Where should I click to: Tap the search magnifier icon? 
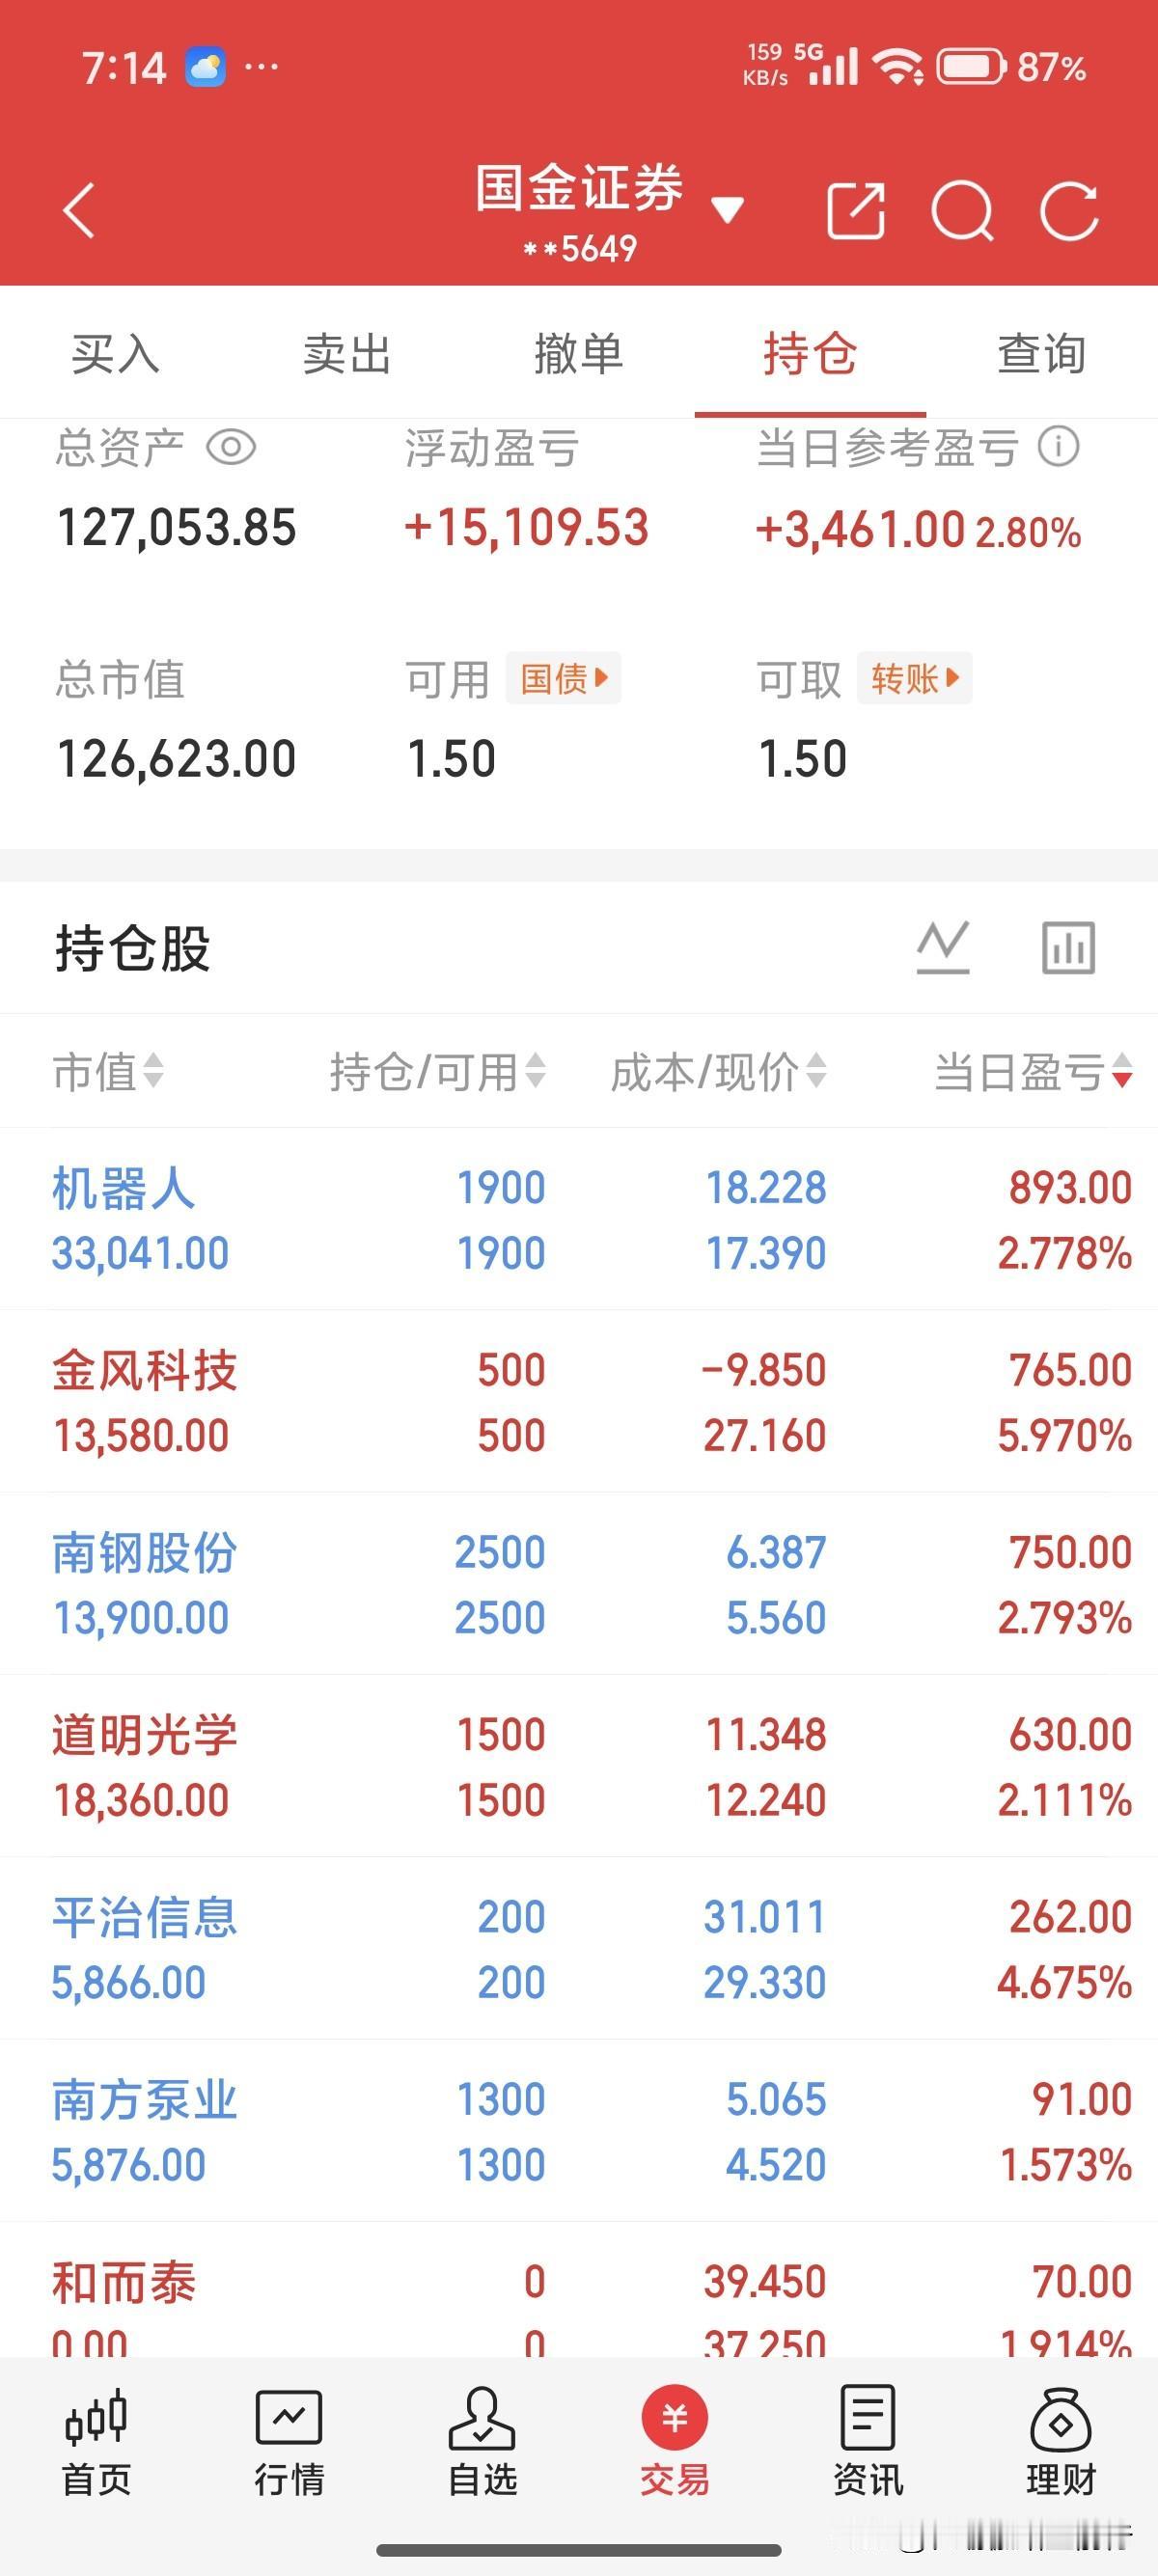tap(962, 211)
